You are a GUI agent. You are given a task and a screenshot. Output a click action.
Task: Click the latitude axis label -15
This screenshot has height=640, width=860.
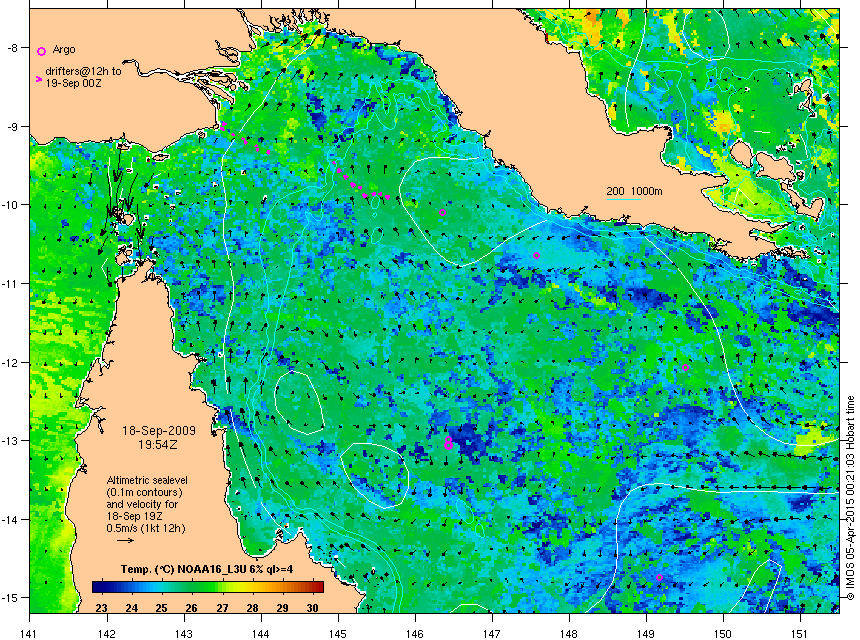[10, 597]
